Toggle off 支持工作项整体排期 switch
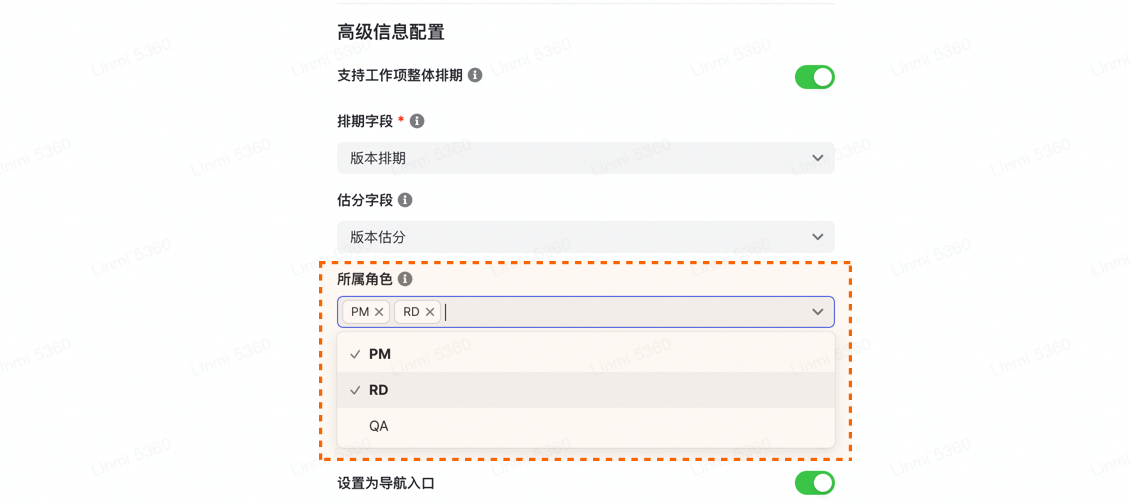 coord(814,76)
